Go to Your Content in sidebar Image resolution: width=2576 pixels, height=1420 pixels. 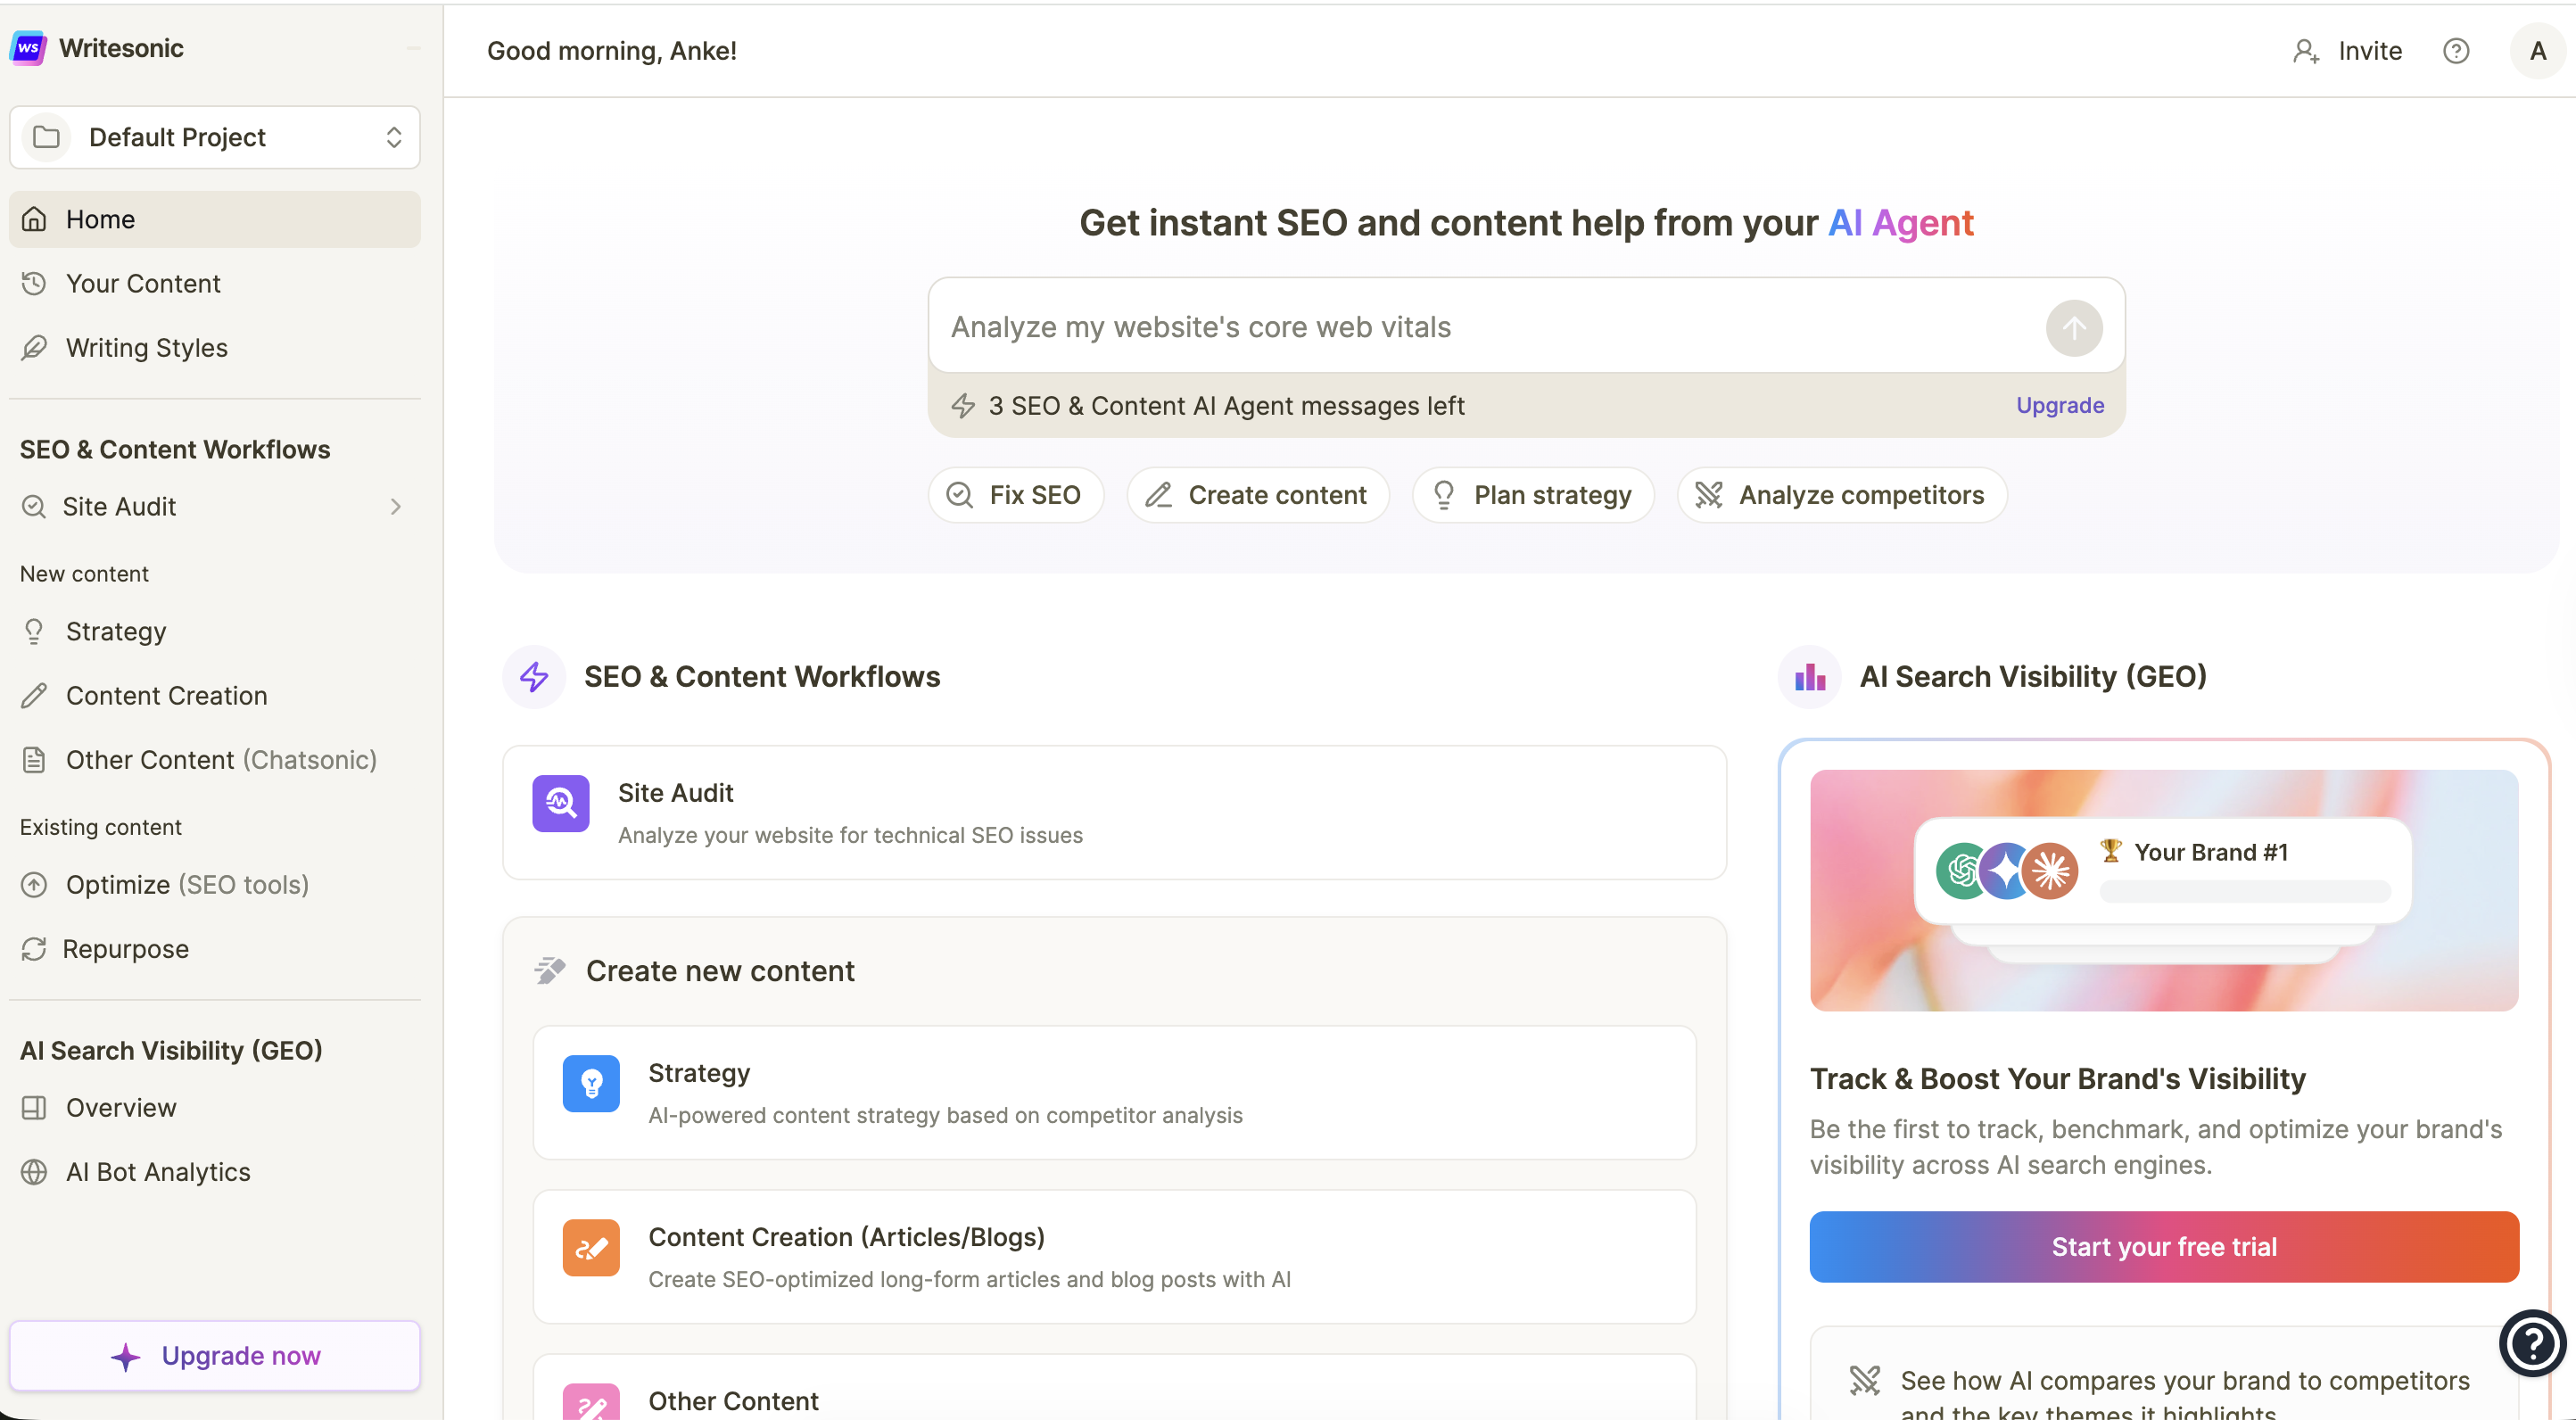pyautogui.click(x=143, y=284)
